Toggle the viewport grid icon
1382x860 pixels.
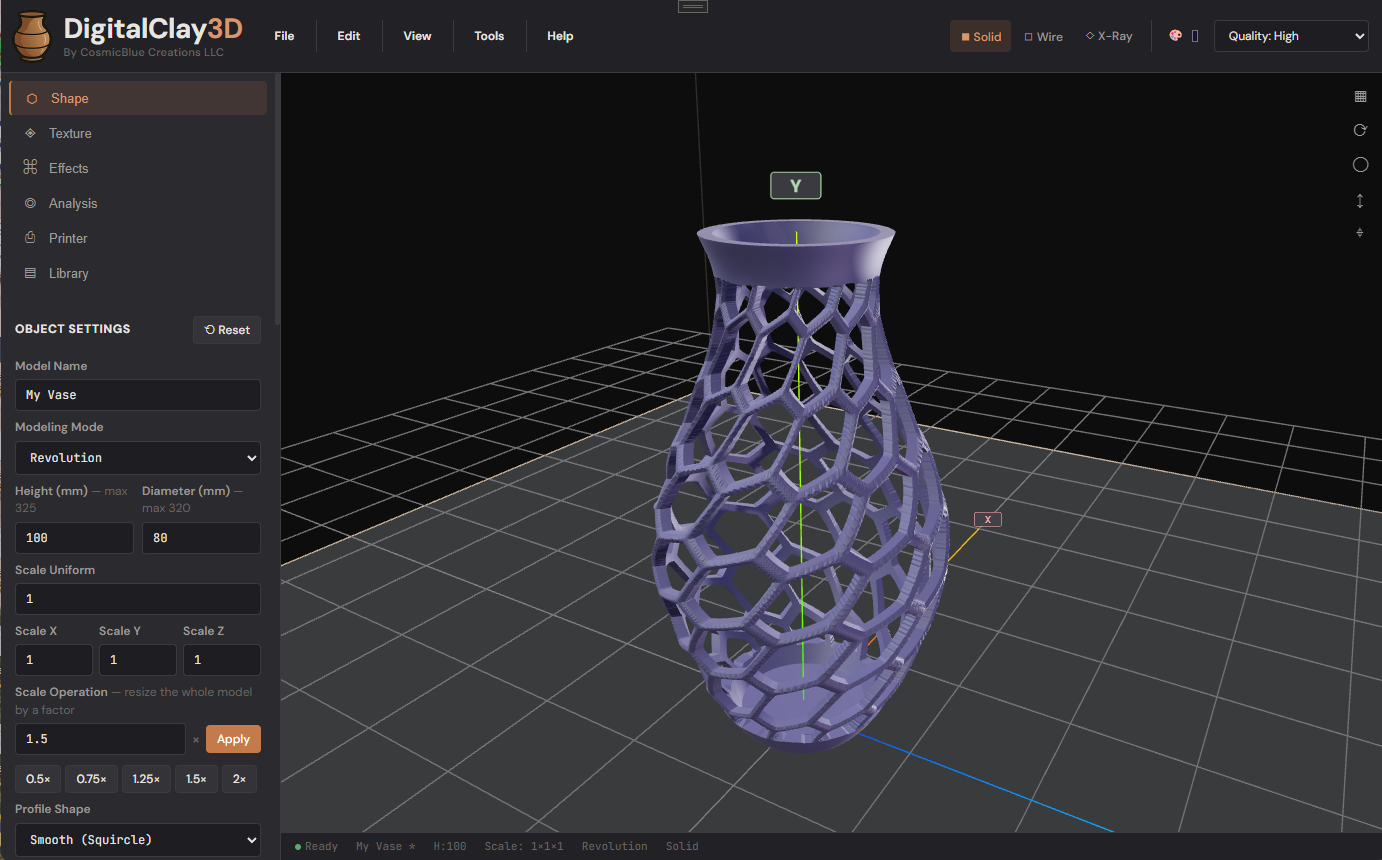(1360, 96)
